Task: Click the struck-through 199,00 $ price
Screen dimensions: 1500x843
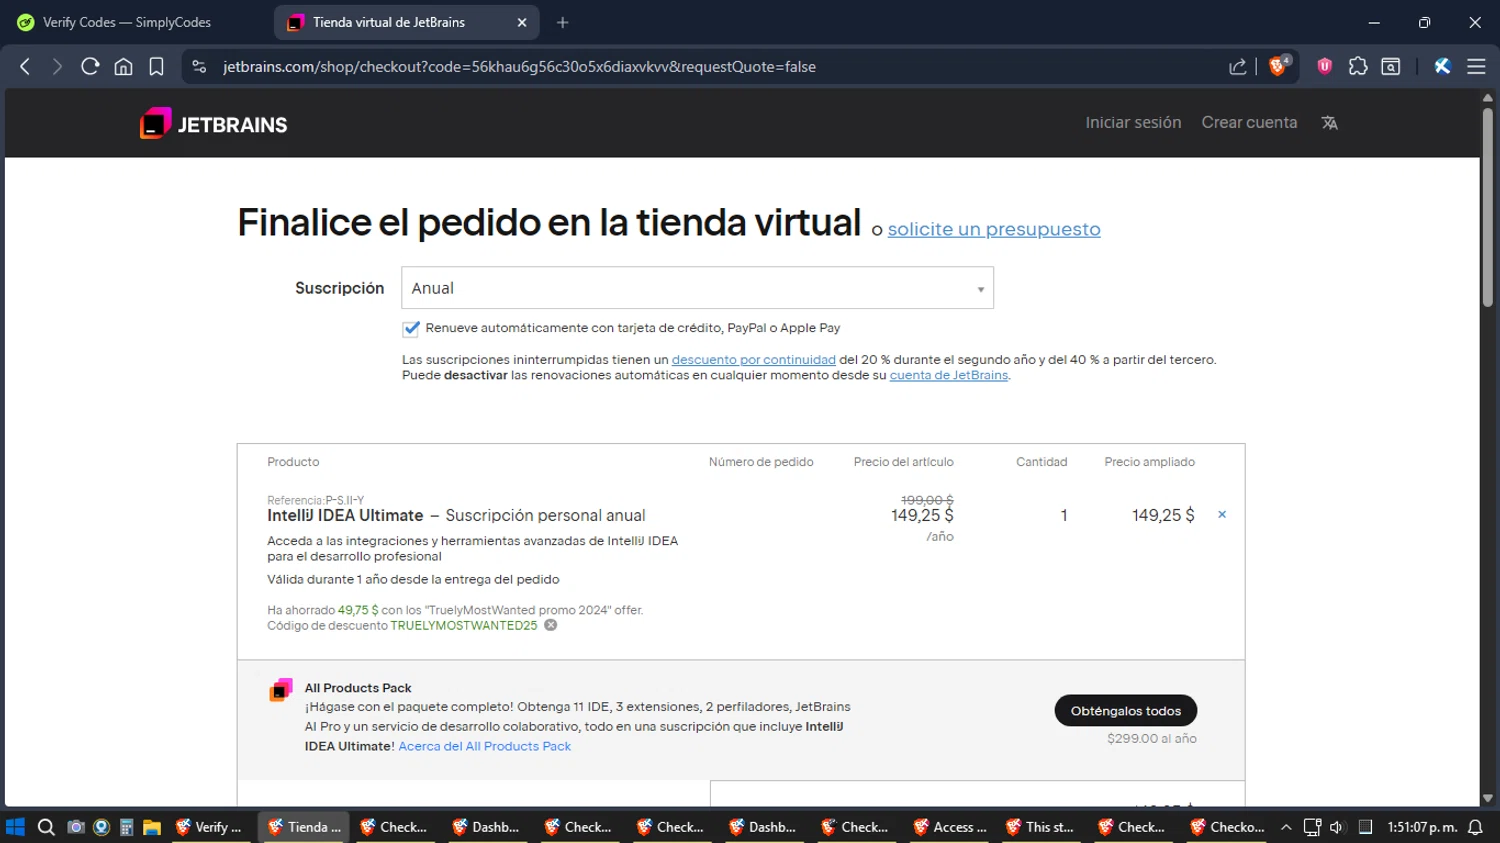Action: (x=927, y=500)
